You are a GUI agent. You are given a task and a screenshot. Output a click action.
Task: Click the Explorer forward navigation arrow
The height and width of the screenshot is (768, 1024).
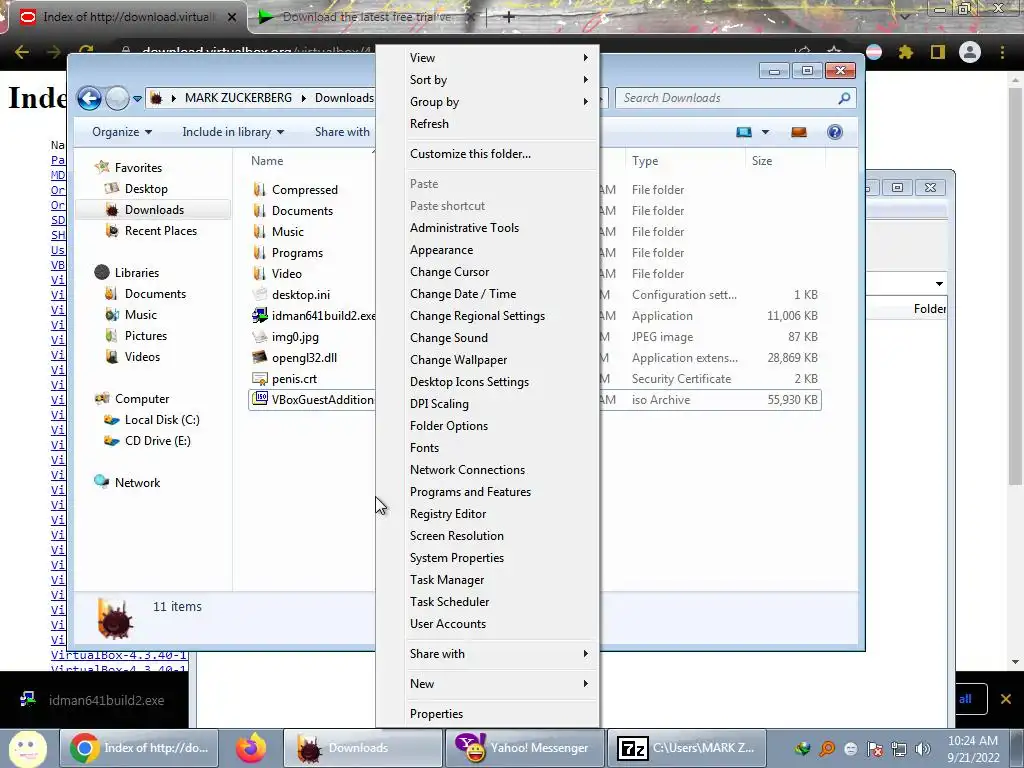pyautogui.click(x=118, y=99)
